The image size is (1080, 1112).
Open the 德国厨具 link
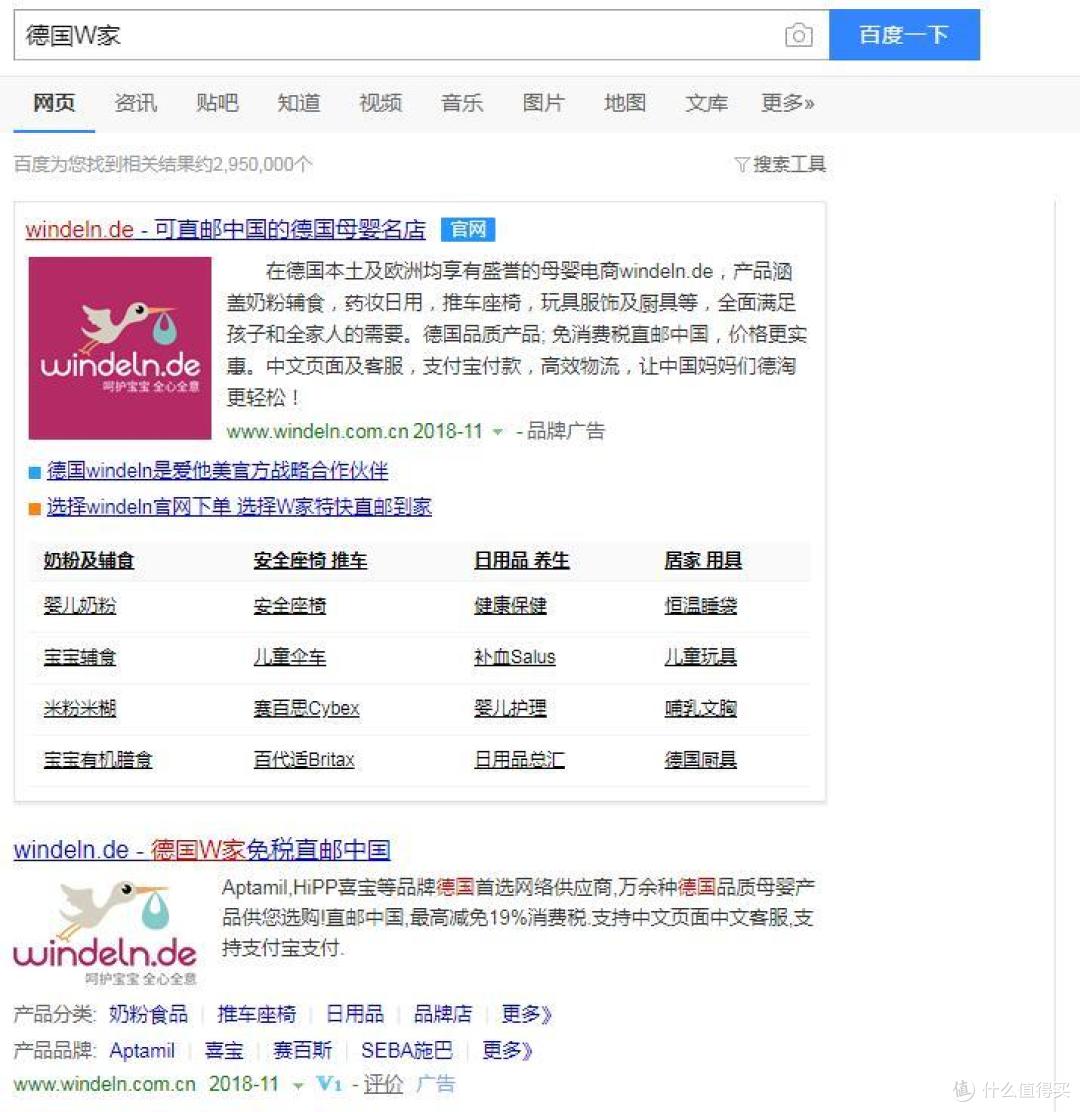pyautogui.click(x=701, y=760)
